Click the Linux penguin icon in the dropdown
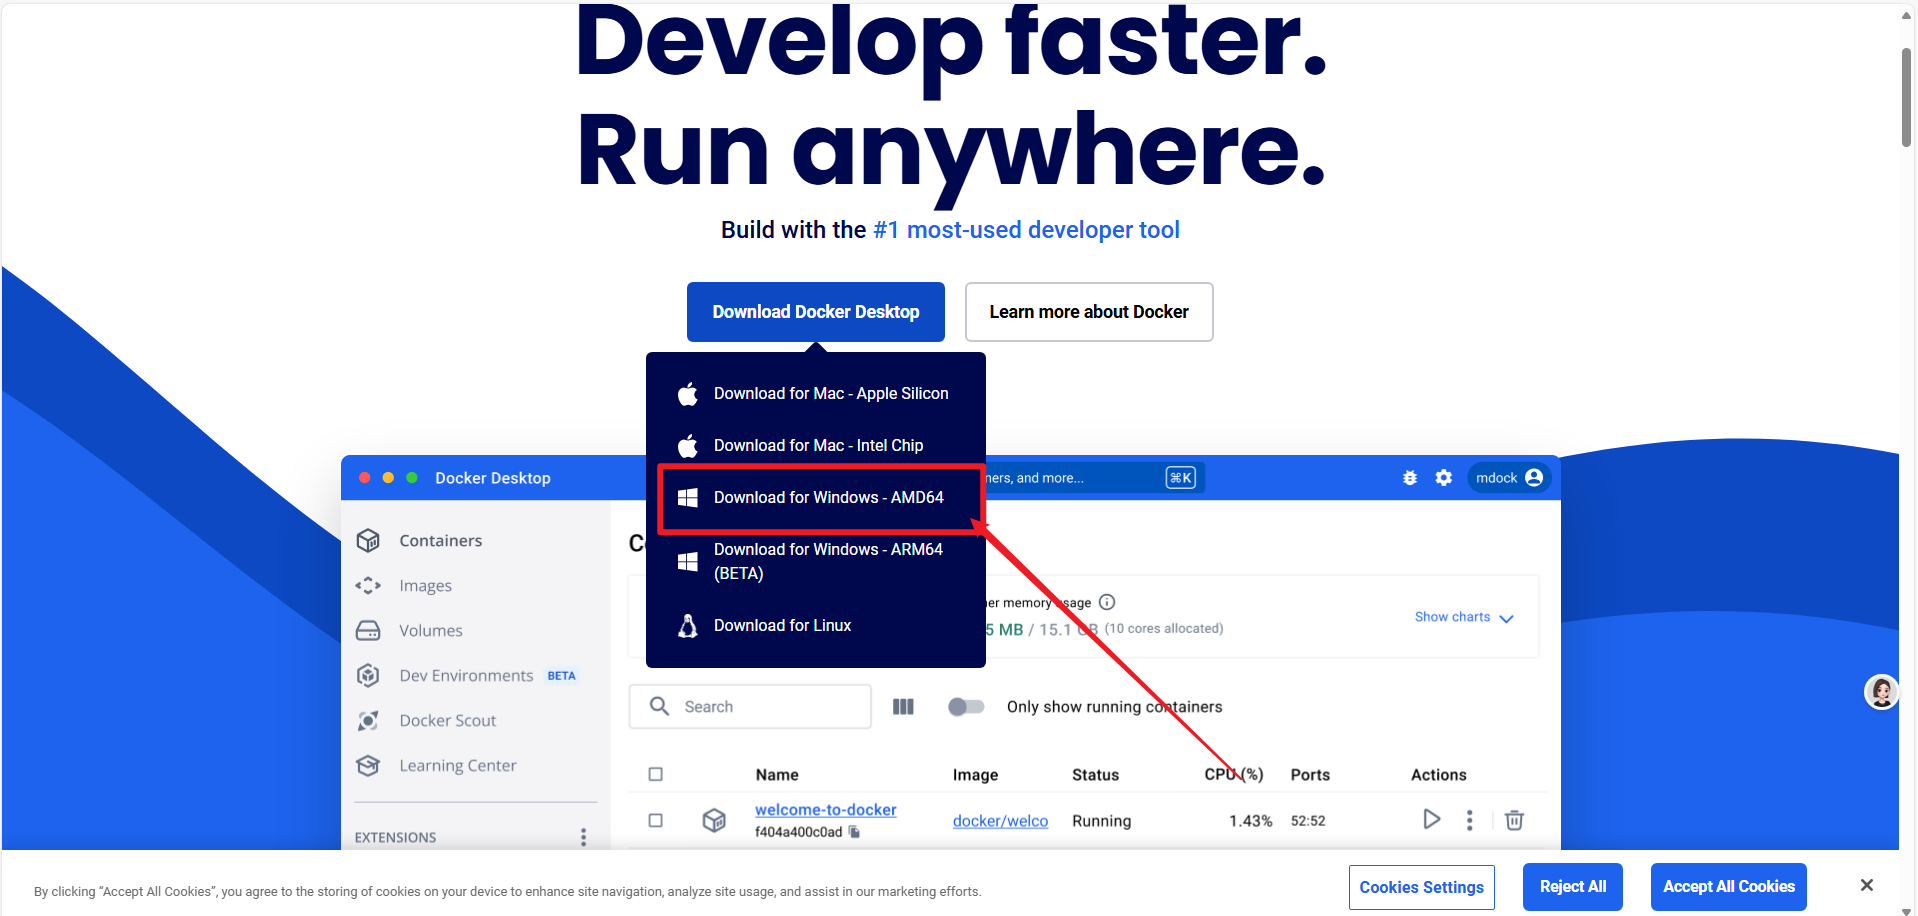 [688, 626]
